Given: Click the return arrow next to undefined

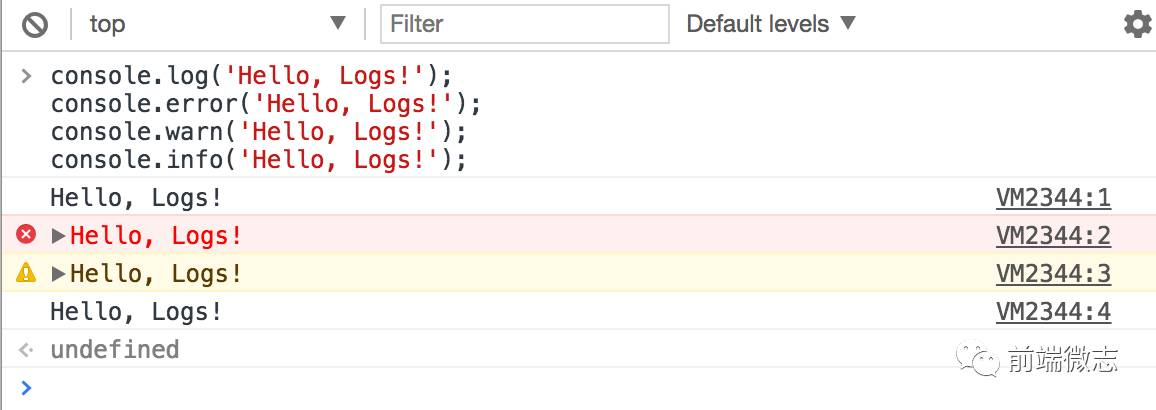Looking at the screenshot, I should pos(26,350).
